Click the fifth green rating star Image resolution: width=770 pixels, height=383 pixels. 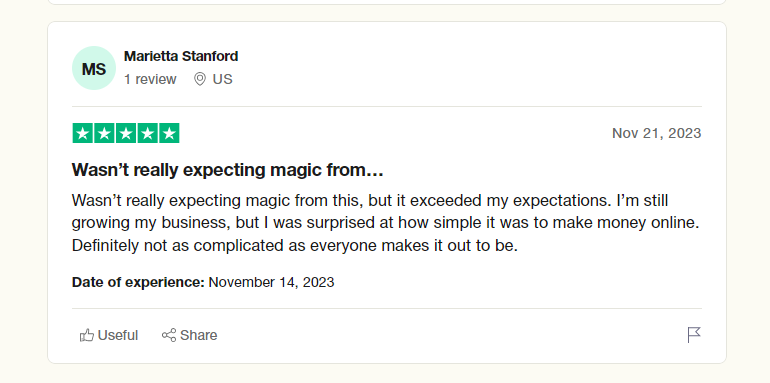click(169, 133)
